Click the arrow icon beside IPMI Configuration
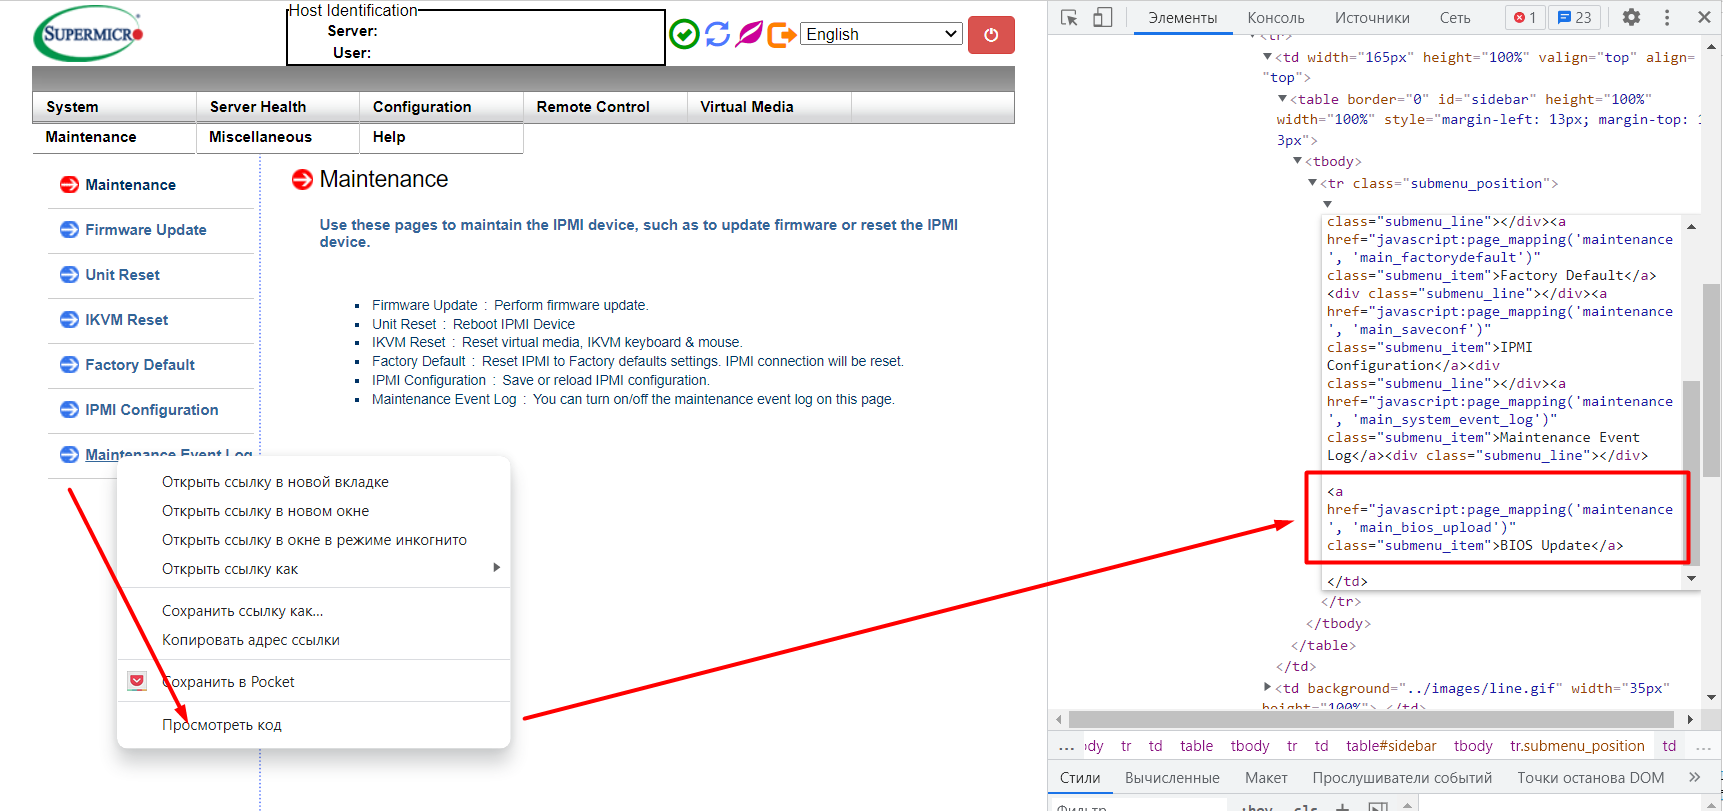The image size is (1723, 811). click(x=69, y=409)
